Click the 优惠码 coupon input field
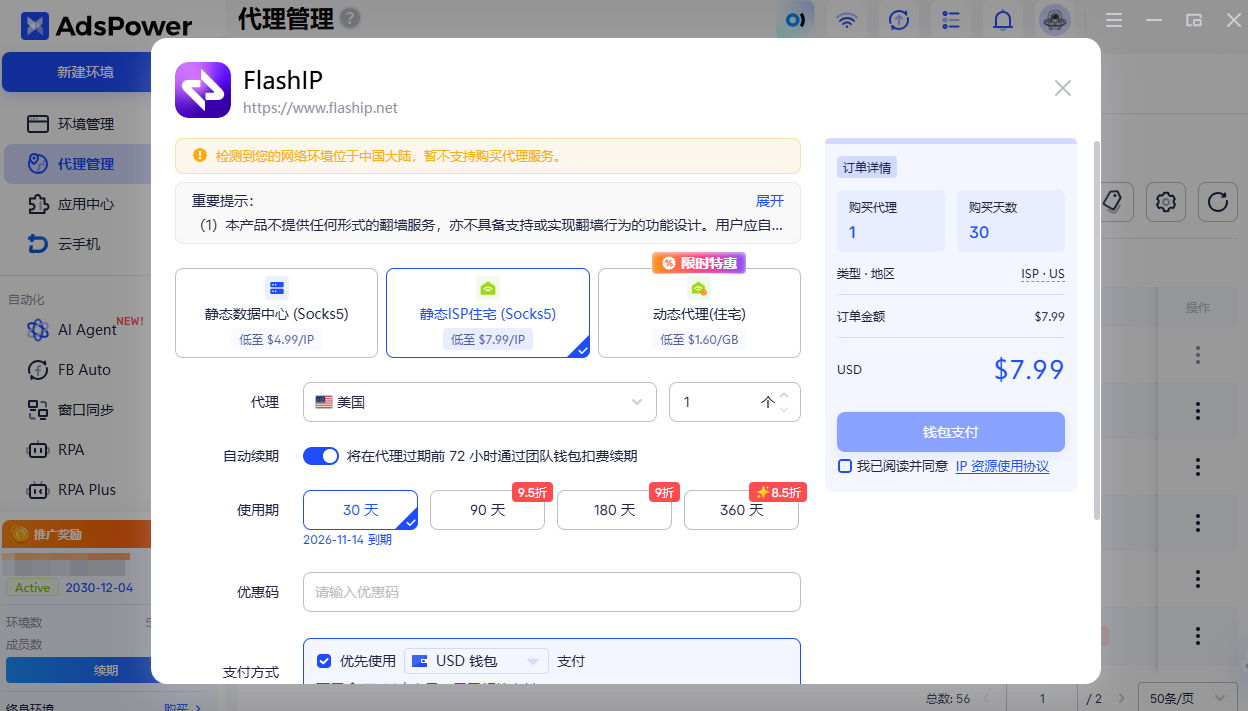 (552, 592)
